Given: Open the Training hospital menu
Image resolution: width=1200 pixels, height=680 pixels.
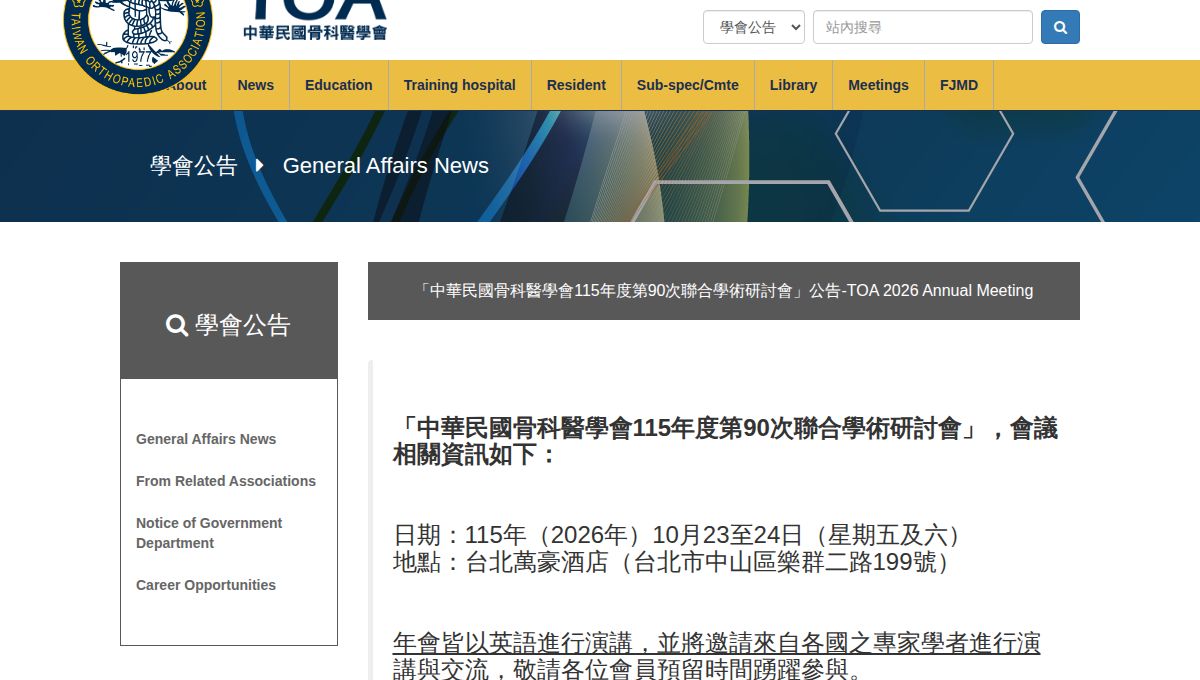Looking at the screenshot, I should tap(460, 85).
